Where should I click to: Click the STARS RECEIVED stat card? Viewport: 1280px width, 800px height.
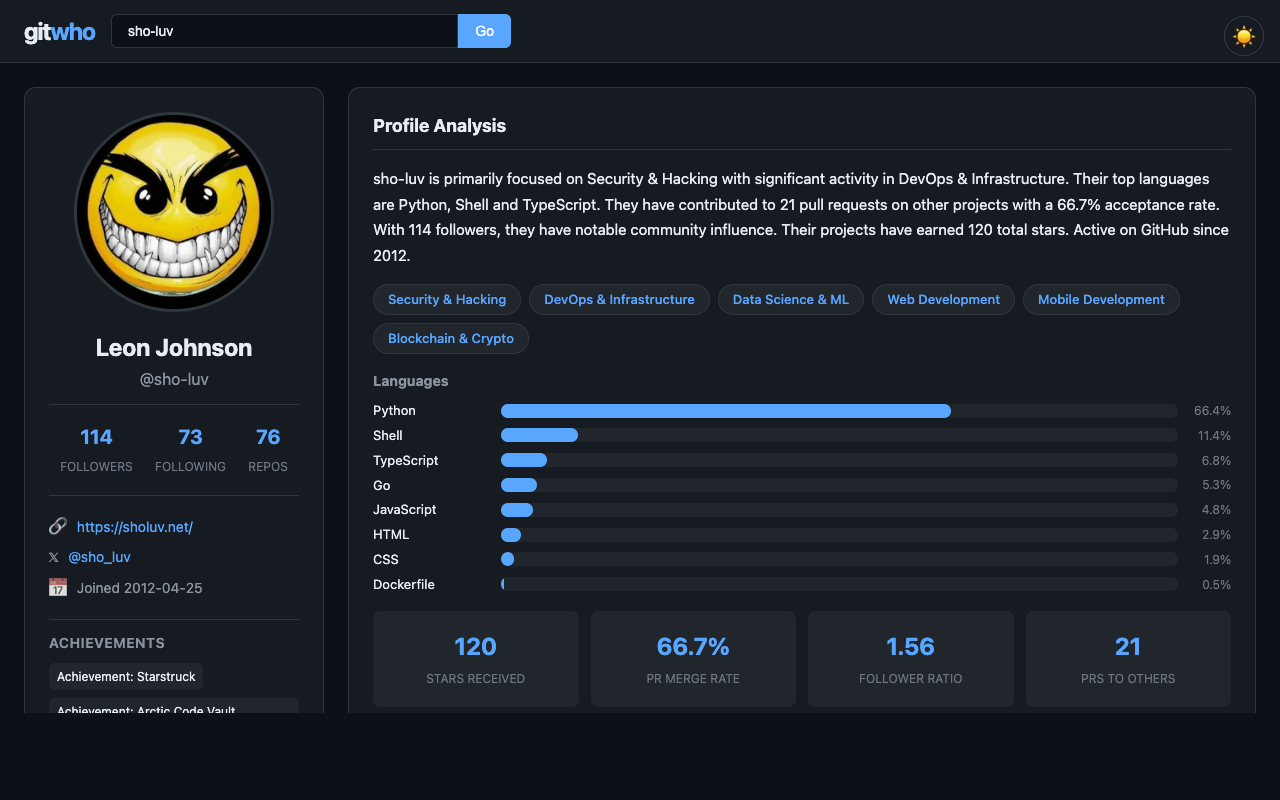point(475,659)
